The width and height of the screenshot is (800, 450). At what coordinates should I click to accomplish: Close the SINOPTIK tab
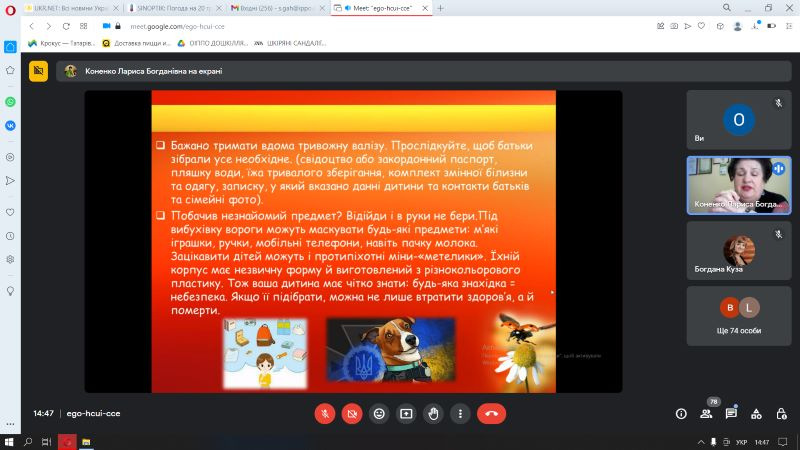219,8
